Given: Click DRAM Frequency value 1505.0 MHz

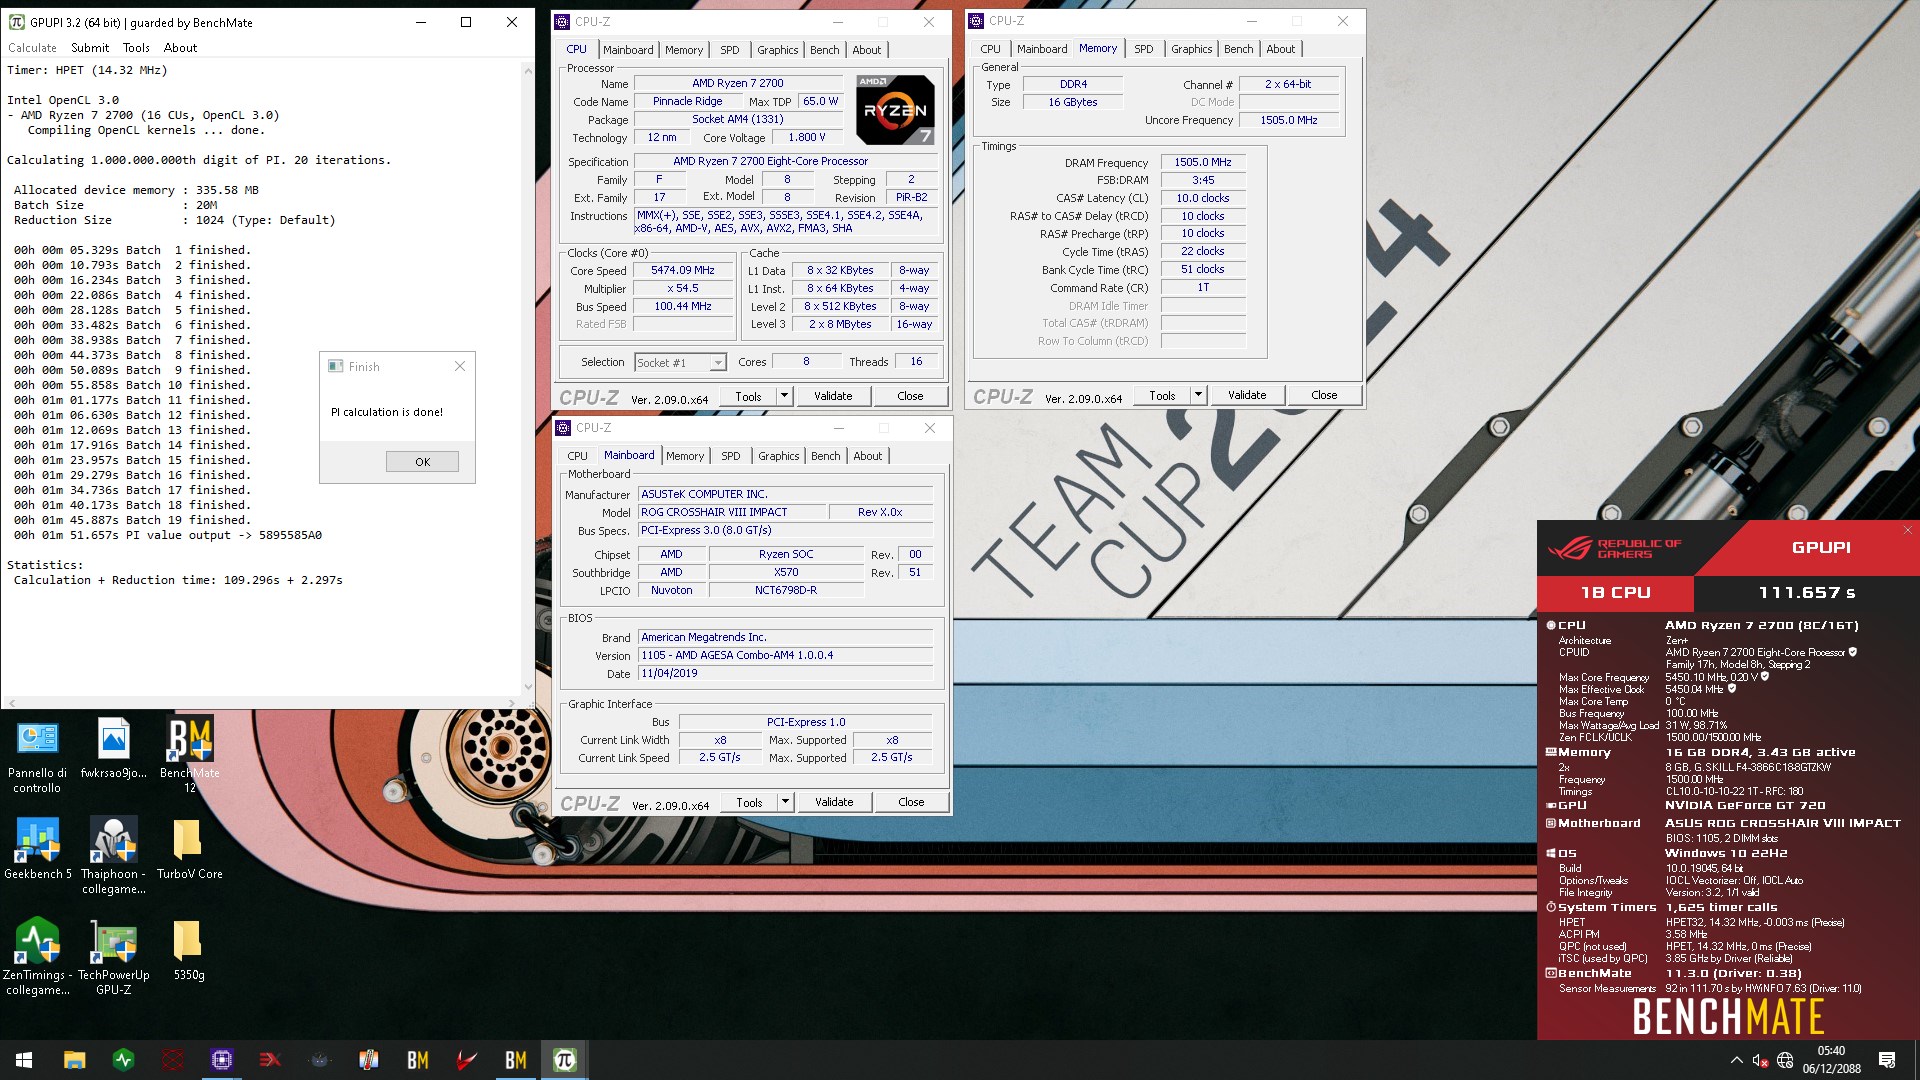Looking at the screenshot, I should pyautogui.click(x=1202, y=162).
